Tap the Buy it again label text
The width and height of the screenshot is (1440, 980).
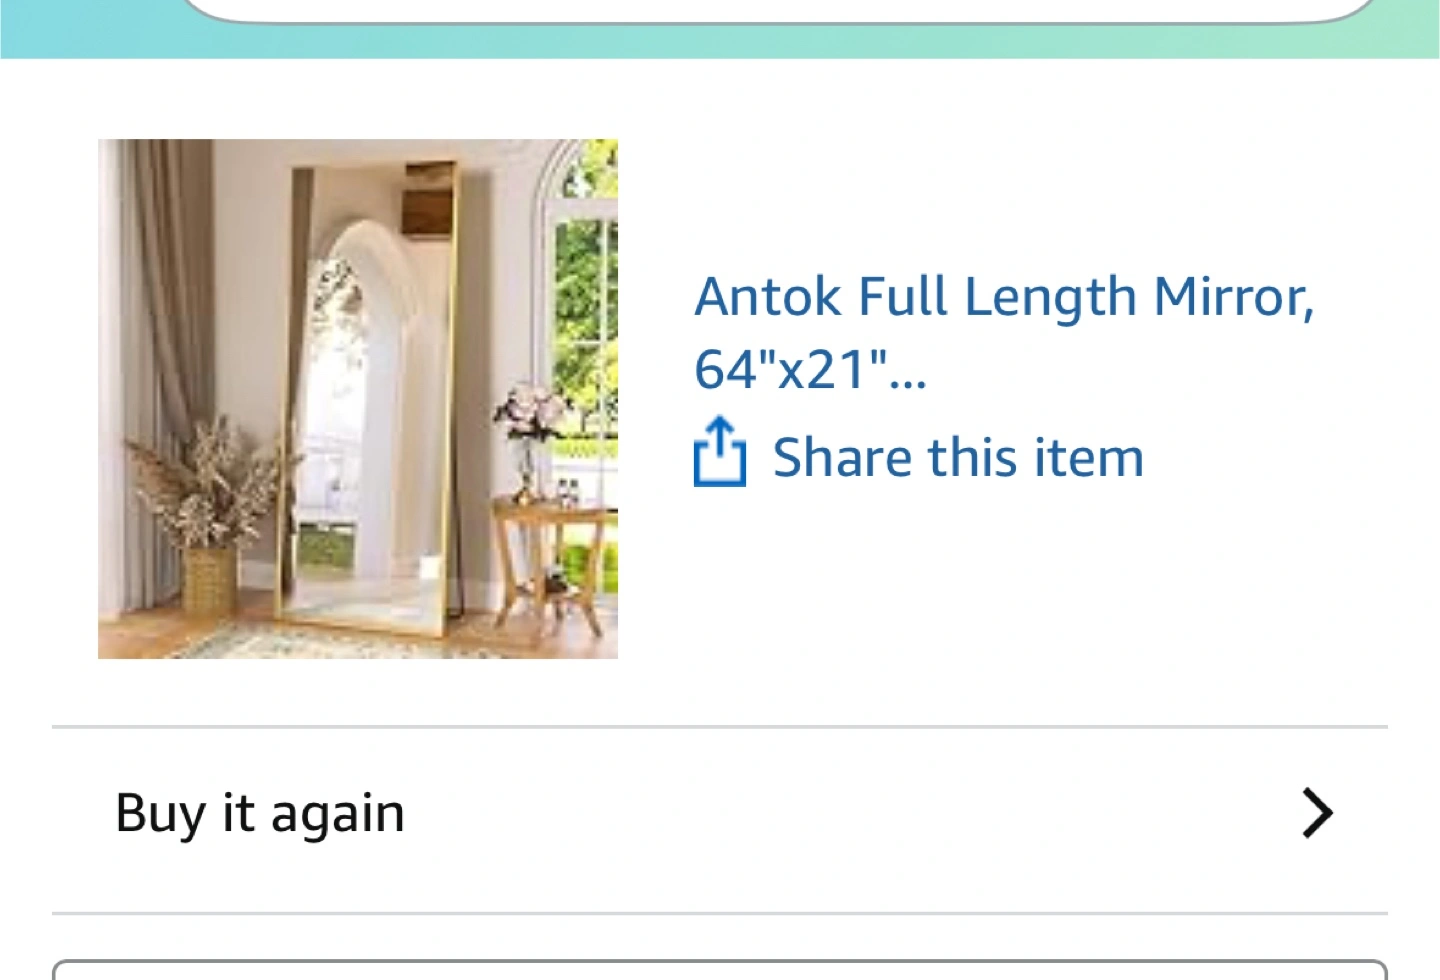tap(260, 813)
